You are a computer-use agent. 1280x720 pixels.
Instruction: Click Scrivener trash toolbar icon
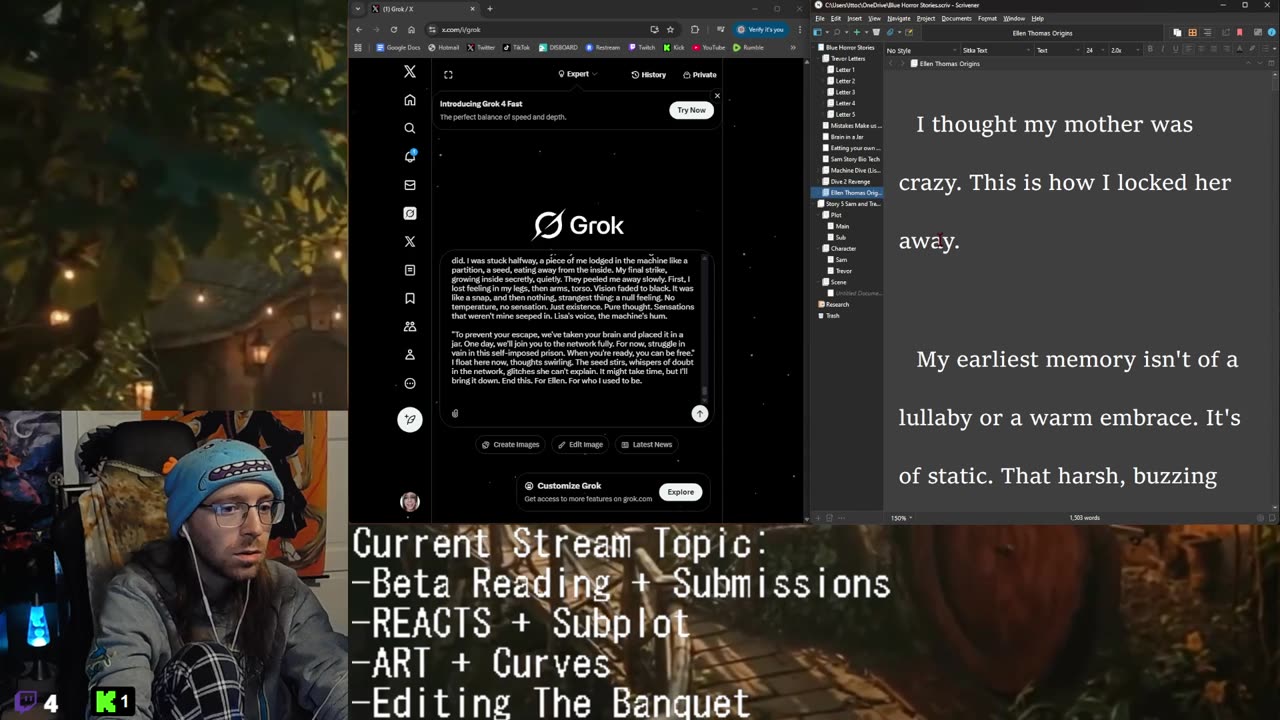pyautogui.click(x=876, y=32)
